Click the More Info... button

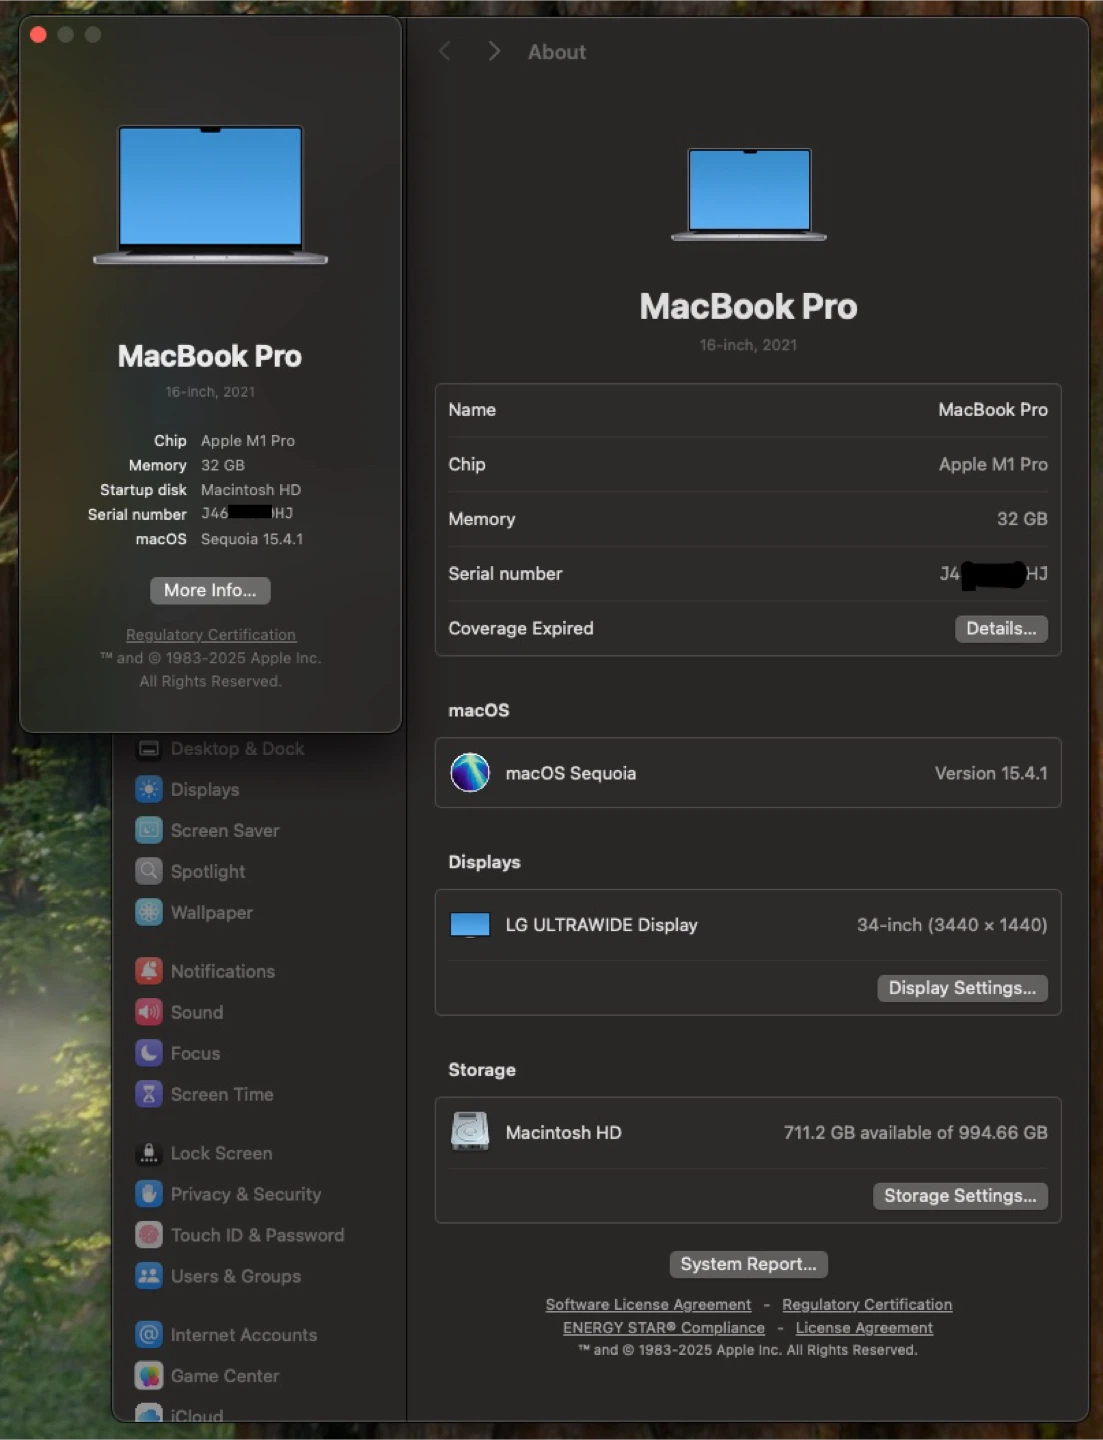[x=210, y=590]
